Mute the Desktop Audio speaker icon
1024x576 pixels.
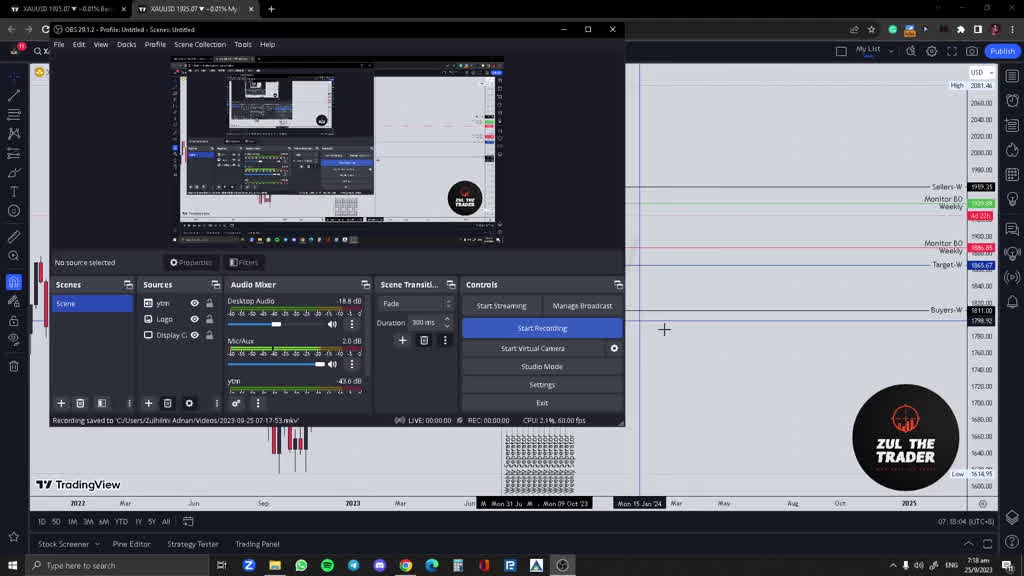[332, 324]
